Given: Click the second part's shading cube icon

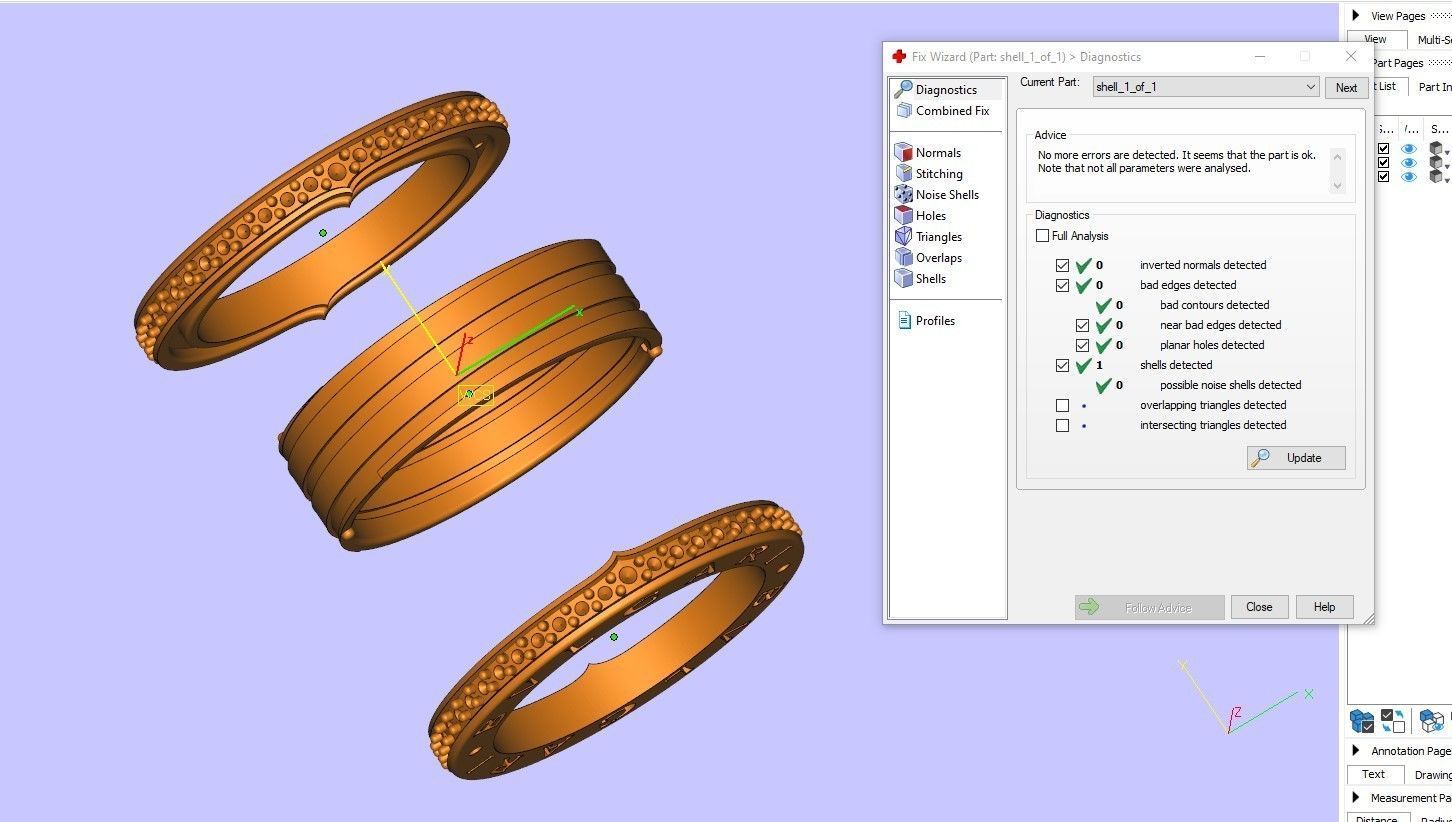Looking at the screenshot, I should tap(1436, 163).
